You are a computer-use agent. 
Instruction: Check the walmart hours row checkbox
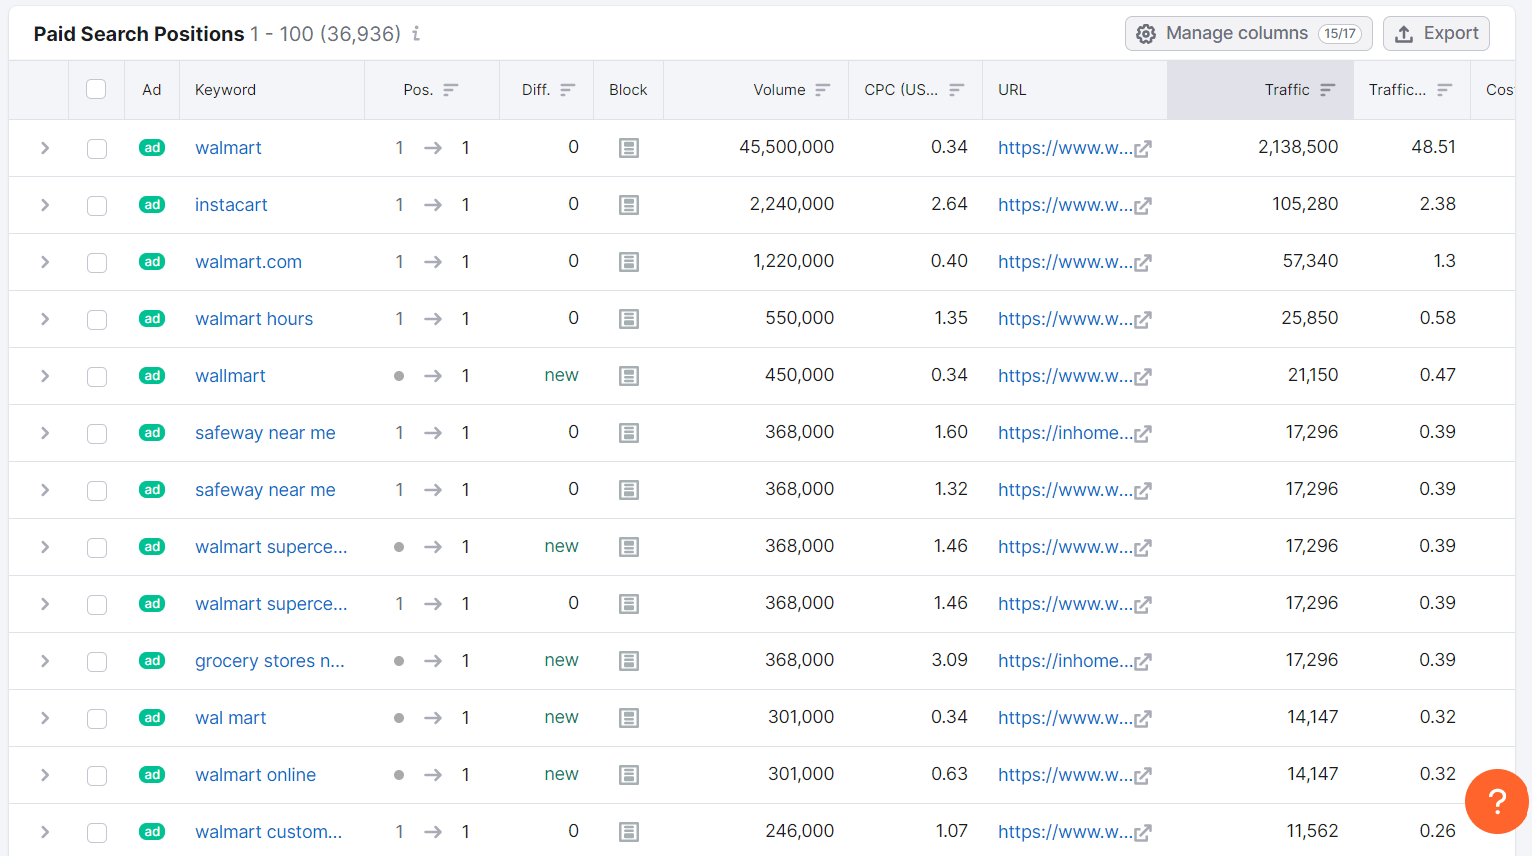(x=97, y=320)
